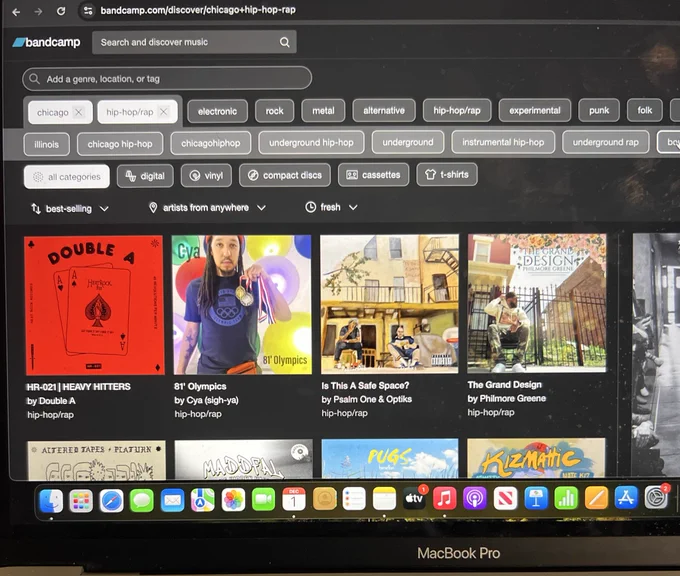Screen dimensions: 680x576
Task: Open Apple TV from the dock
Action: click(x=414, y=498)
